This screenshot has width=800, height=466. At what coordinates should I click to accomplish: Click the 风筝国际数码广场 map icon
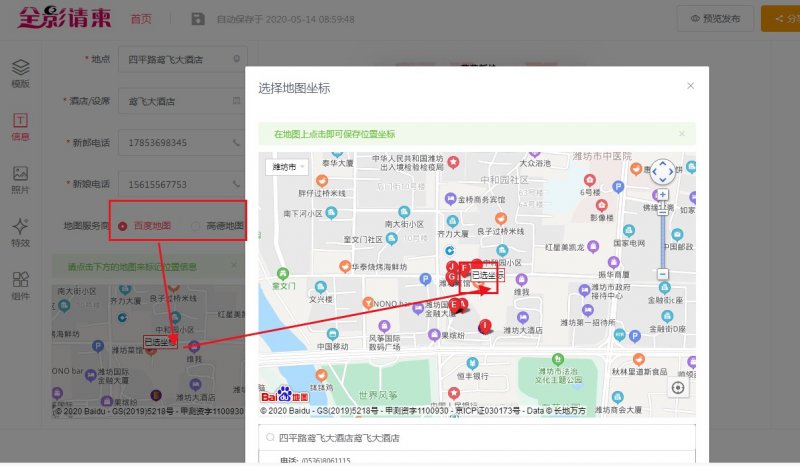pyautogui.click(x=384, y=326)
